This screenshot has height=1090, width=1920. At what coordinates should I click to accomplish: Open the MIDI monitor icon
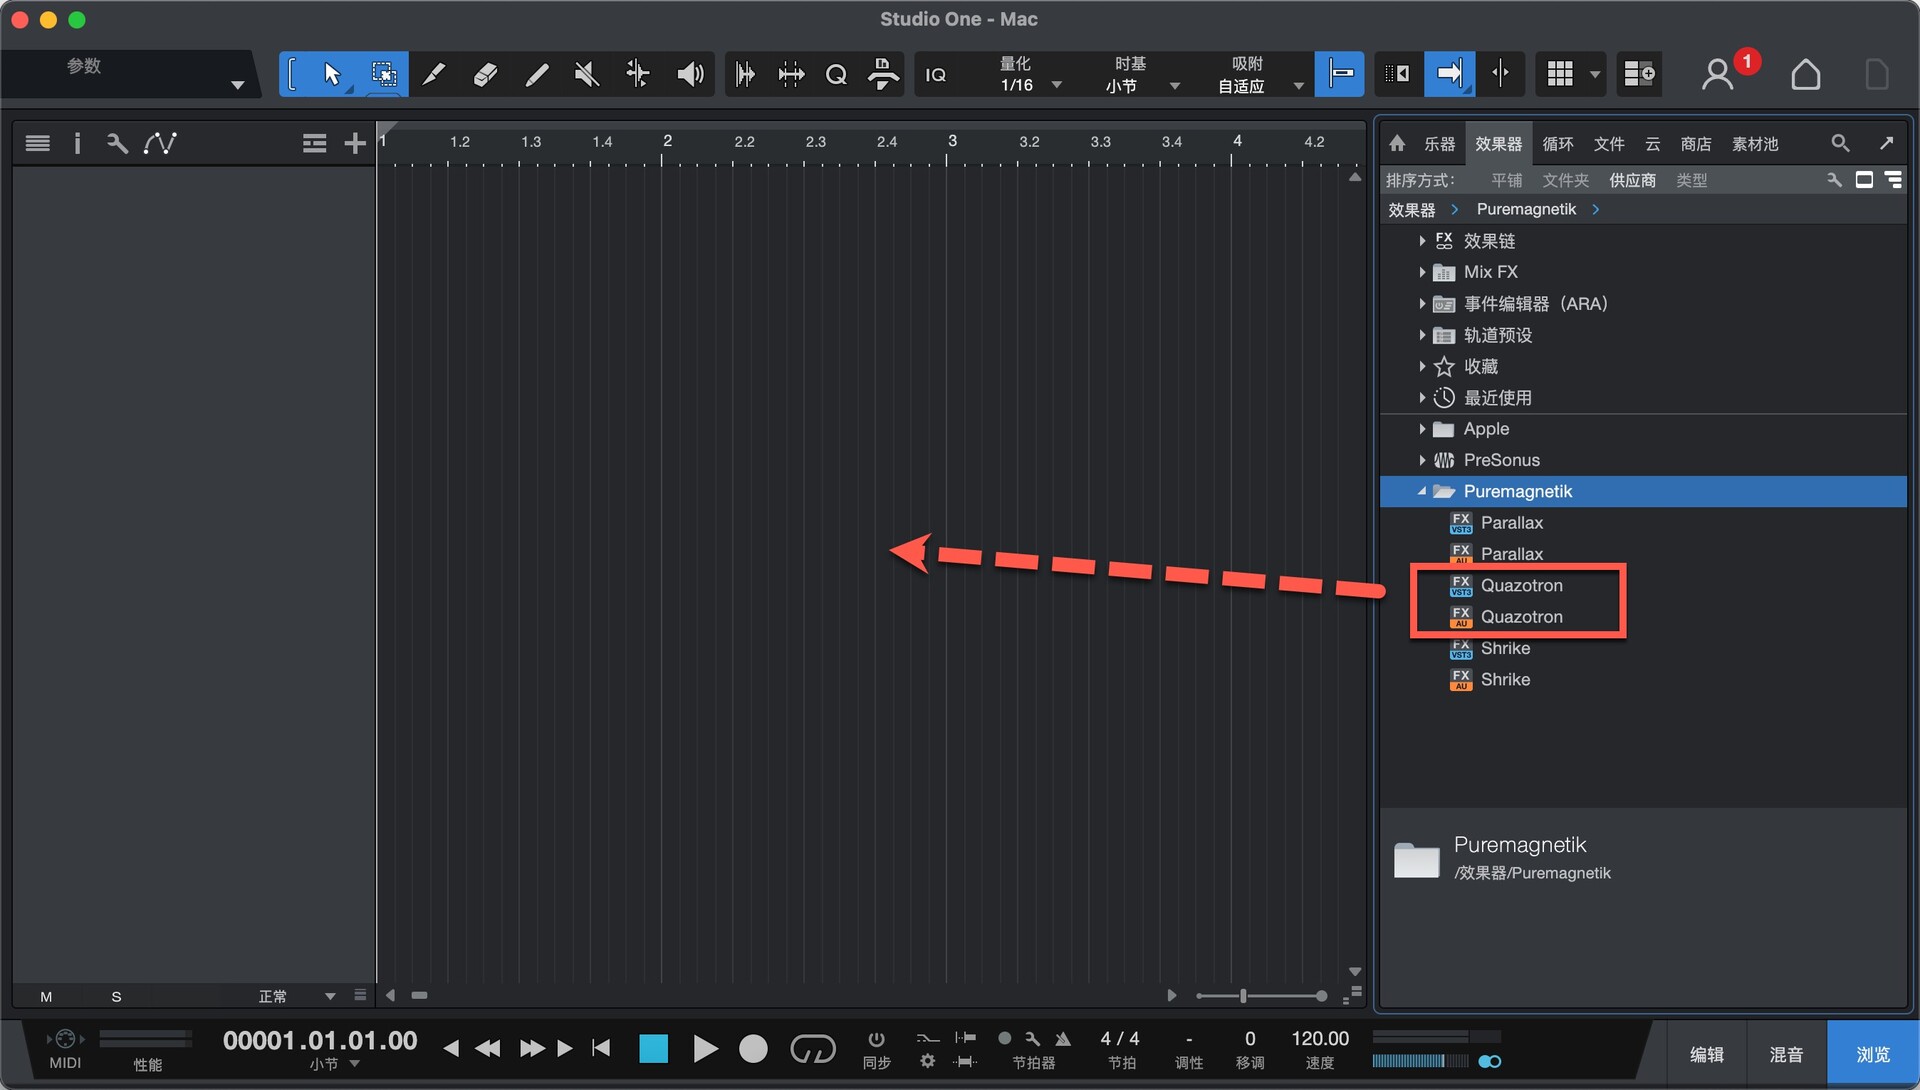pos(65,1038)
